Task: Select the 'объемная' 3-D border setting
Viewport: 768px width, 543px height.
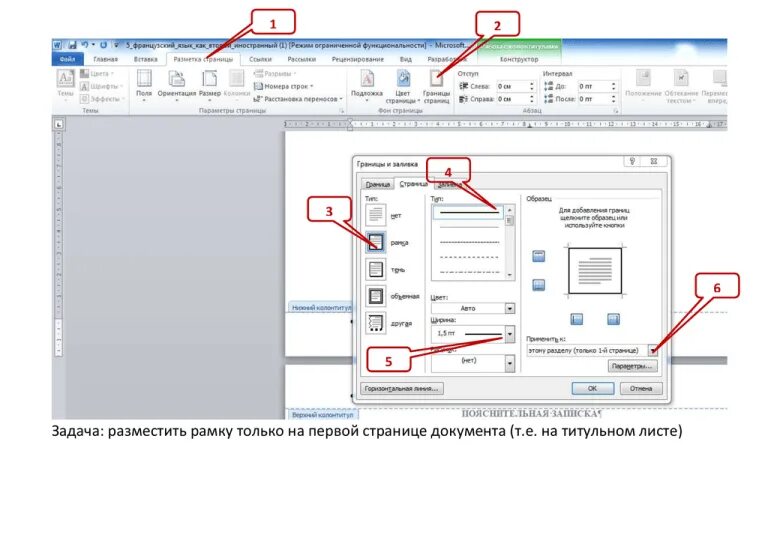Action: coord(376,296)
